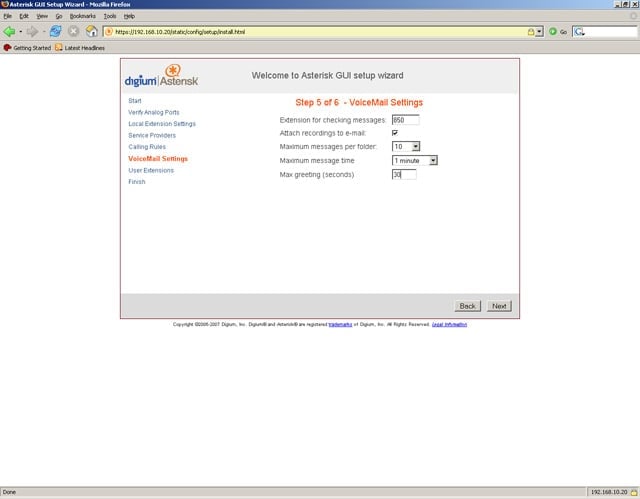The image size is (640, 499).
Task: Click Extension for checking messages field
Action: (405, 120)
